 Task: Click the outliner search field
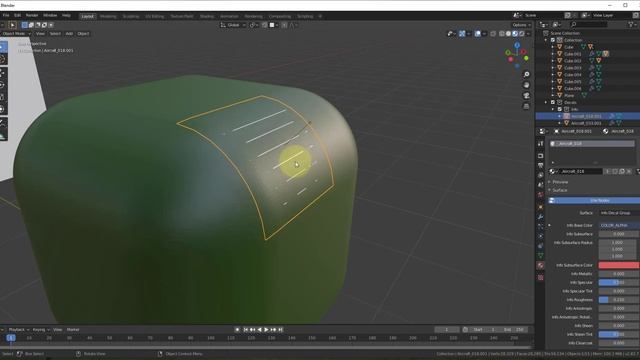point(588,25)
